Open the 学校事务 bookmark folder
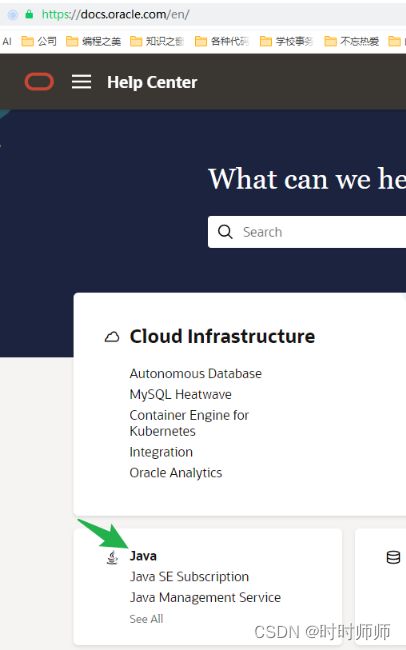406x650 pixels. click(x=286, y=41)
